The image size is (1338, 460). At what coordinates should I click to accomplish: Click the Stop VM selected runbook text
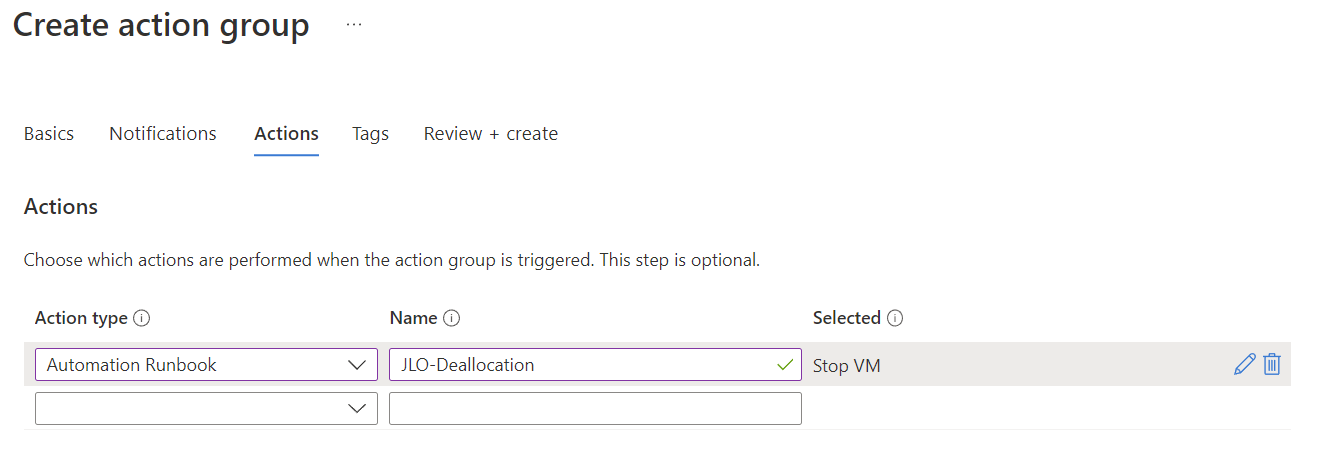click(x=847, y=365)
